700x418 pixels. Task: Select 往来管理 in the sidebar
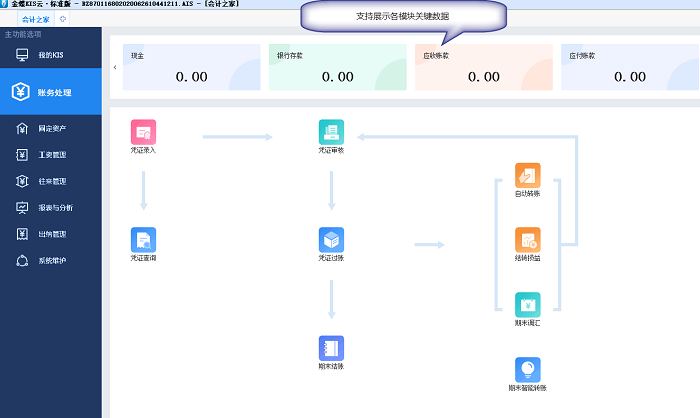[x=51, y=181]
